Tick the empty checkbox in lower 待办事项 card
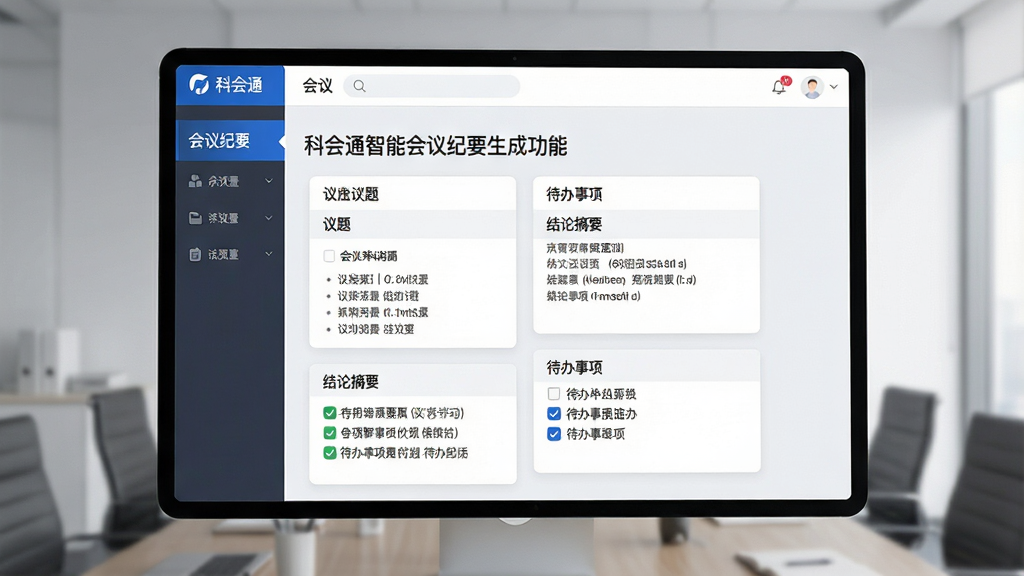1024x576 pixels. click(x=554, y=394)
